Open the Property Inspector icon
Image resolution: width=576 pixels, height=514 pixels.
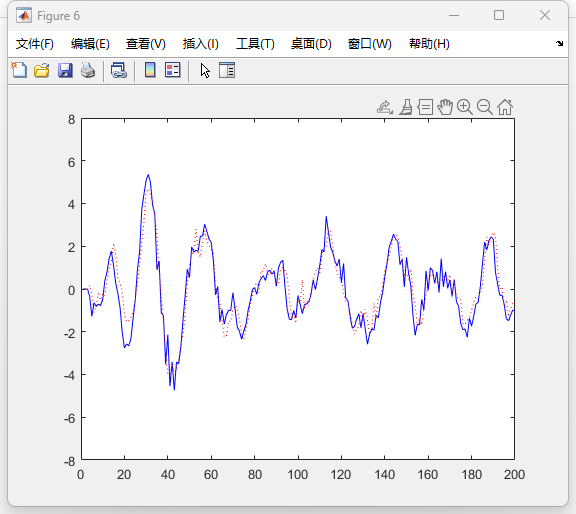pyautogui.click(x=227, y=70)
